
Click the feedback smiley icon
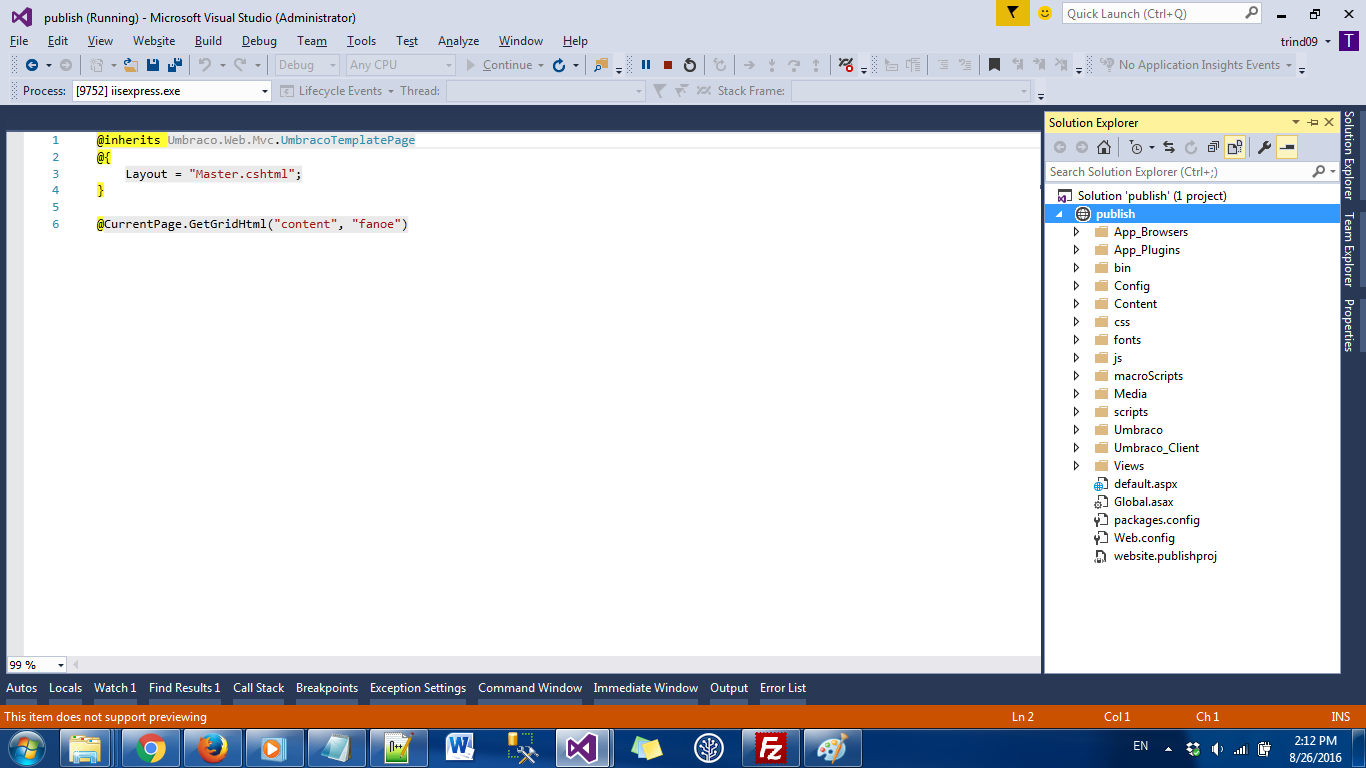click(1045, 13)
